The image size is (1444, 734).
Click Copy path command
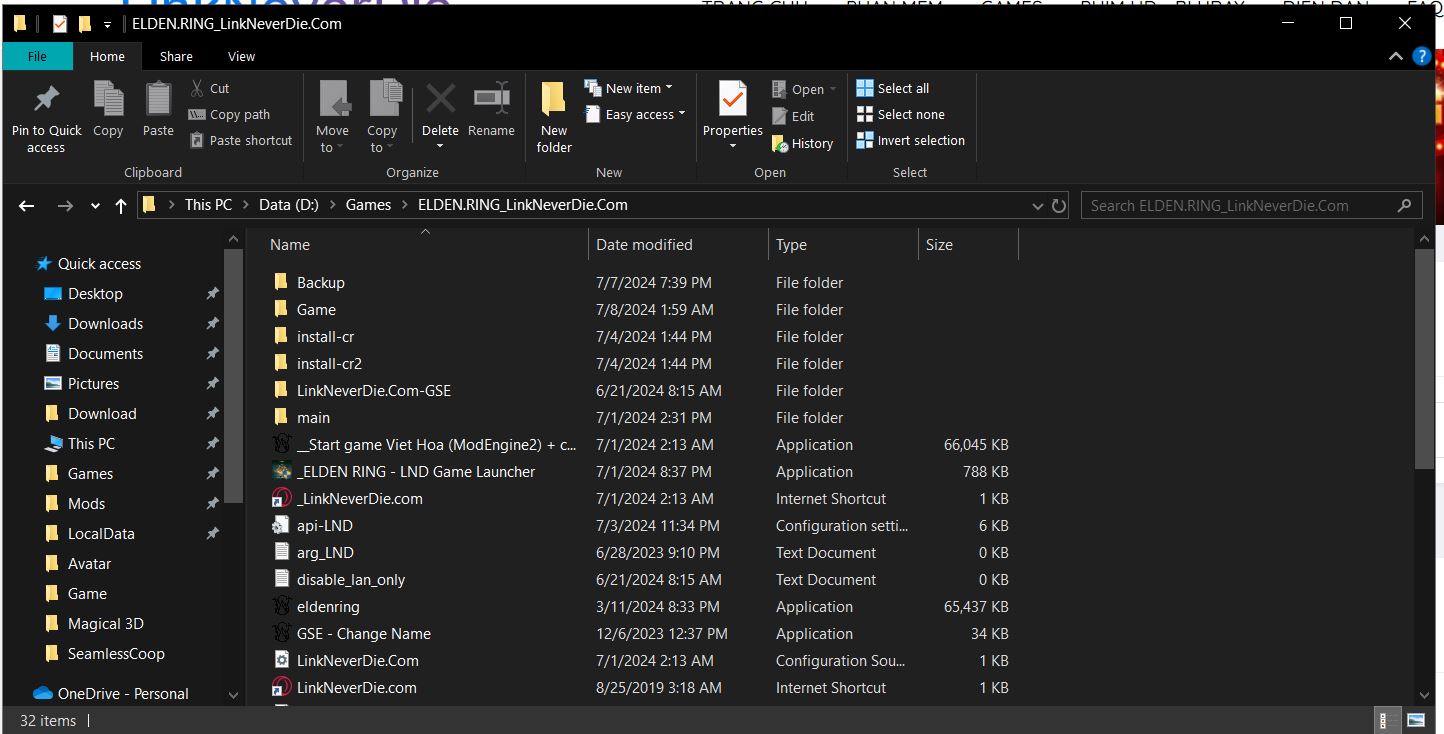tap(229, 114)
